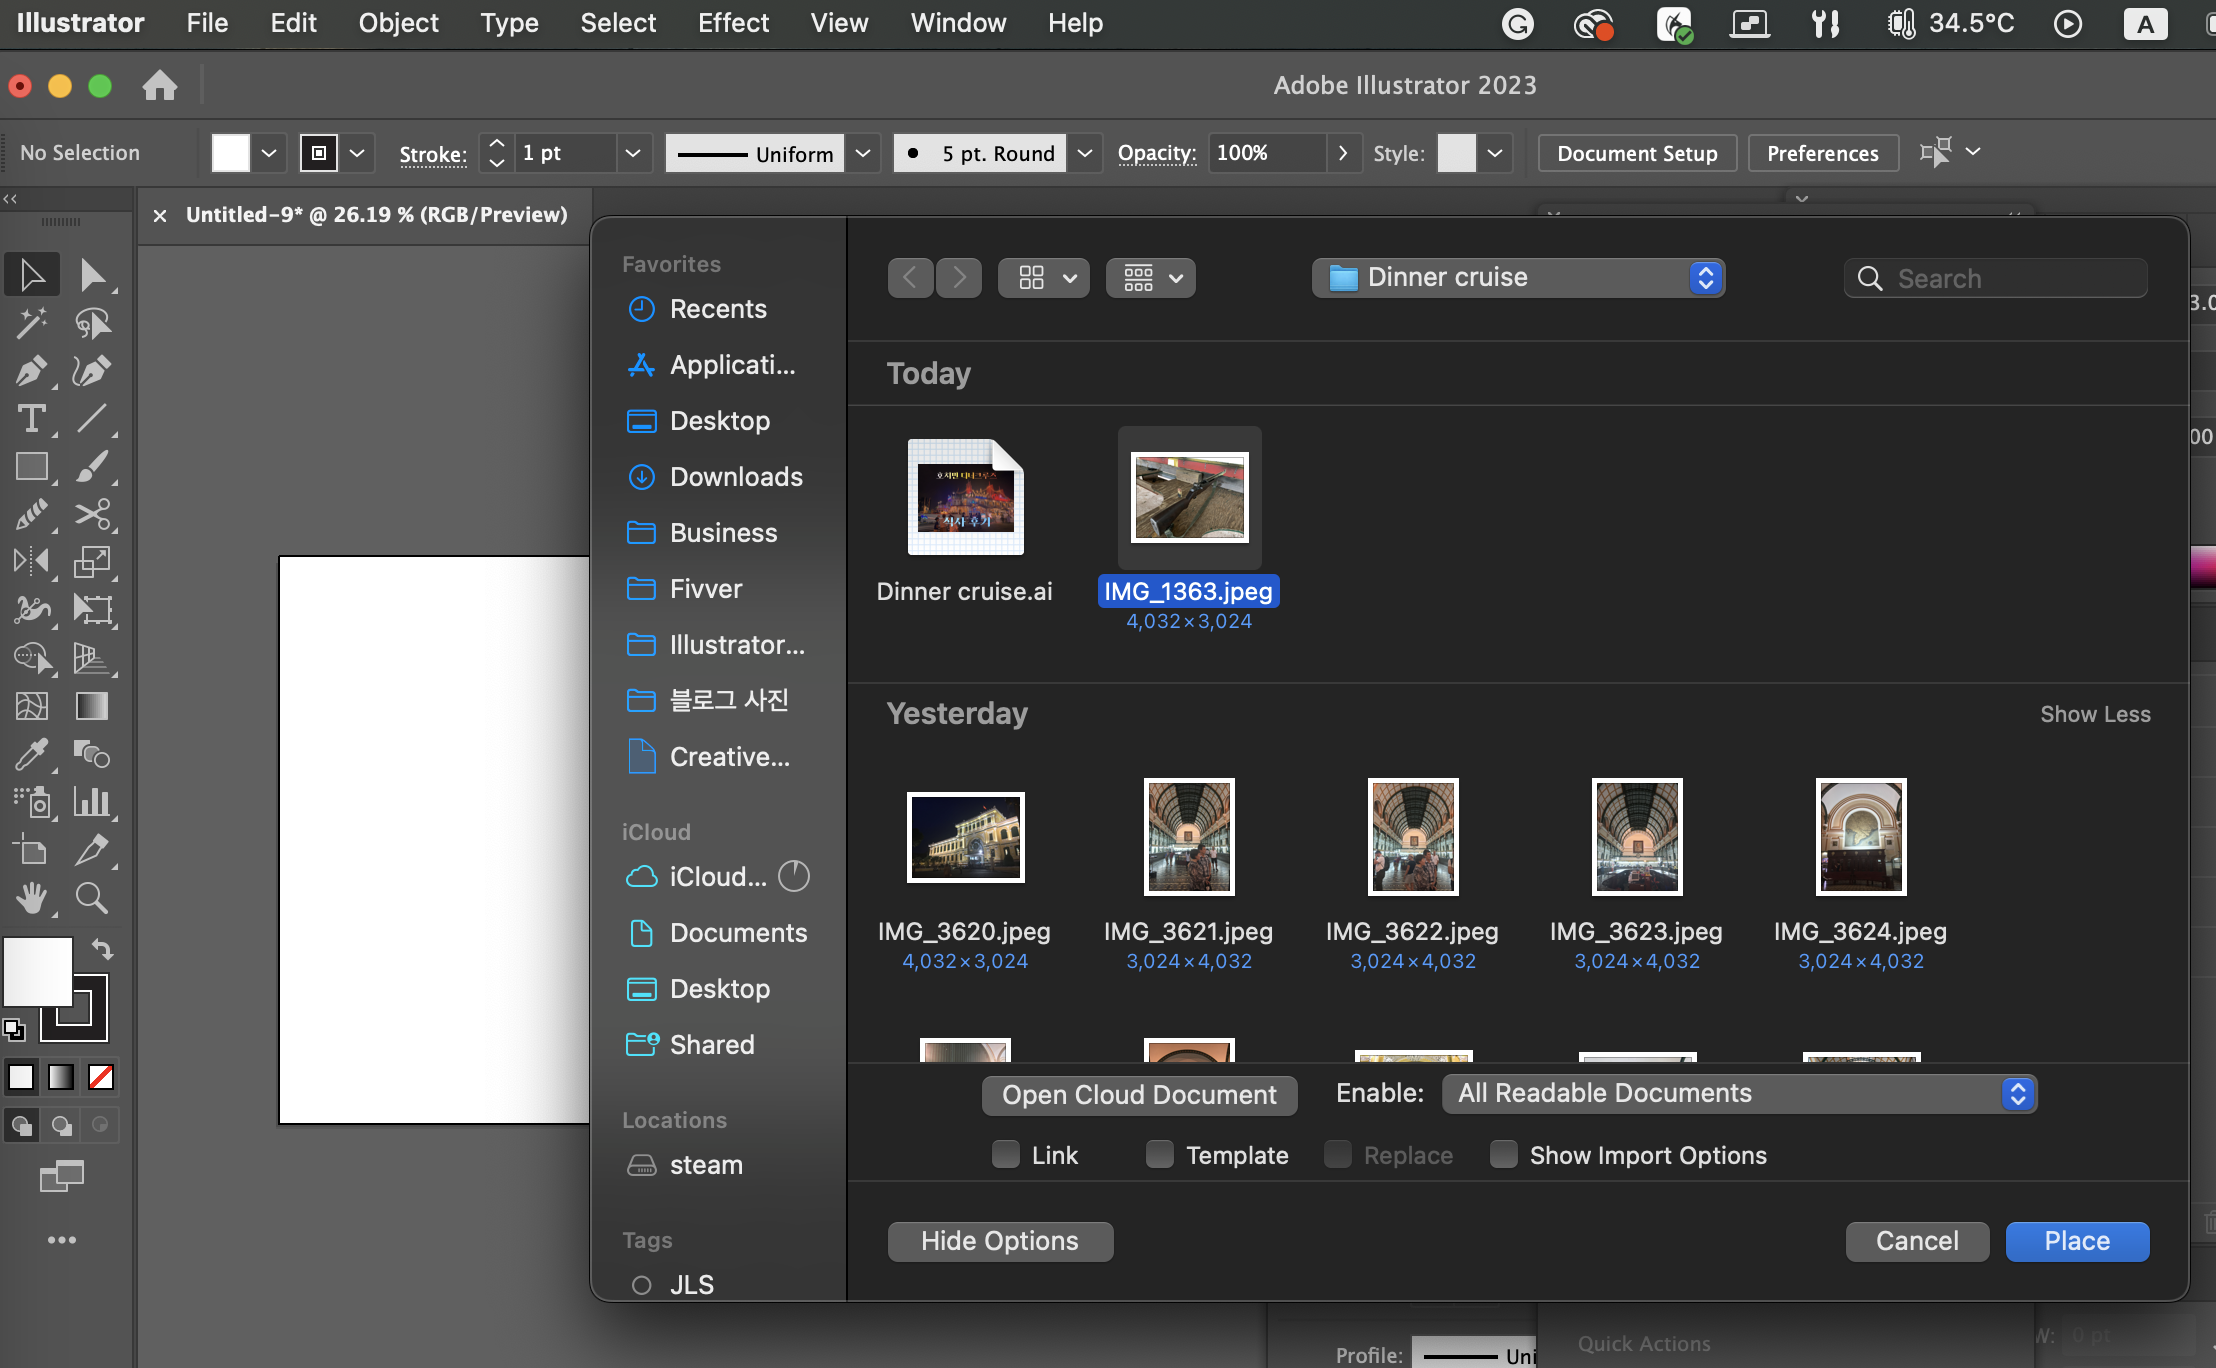This screenshot has height=1368, width=2216.
Task: Click the Hide Options button
Action: point(1000,1241)
